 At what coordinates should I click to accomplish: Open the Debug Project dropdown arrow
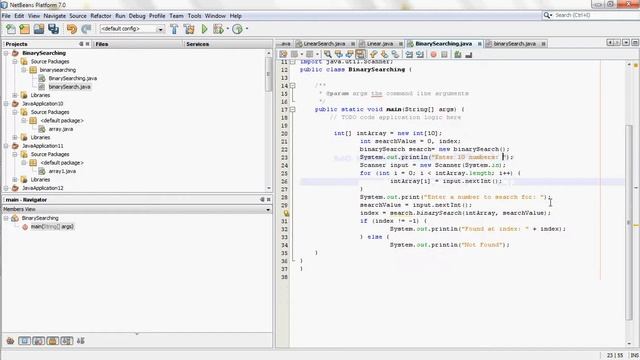click(x=228, y=29)
